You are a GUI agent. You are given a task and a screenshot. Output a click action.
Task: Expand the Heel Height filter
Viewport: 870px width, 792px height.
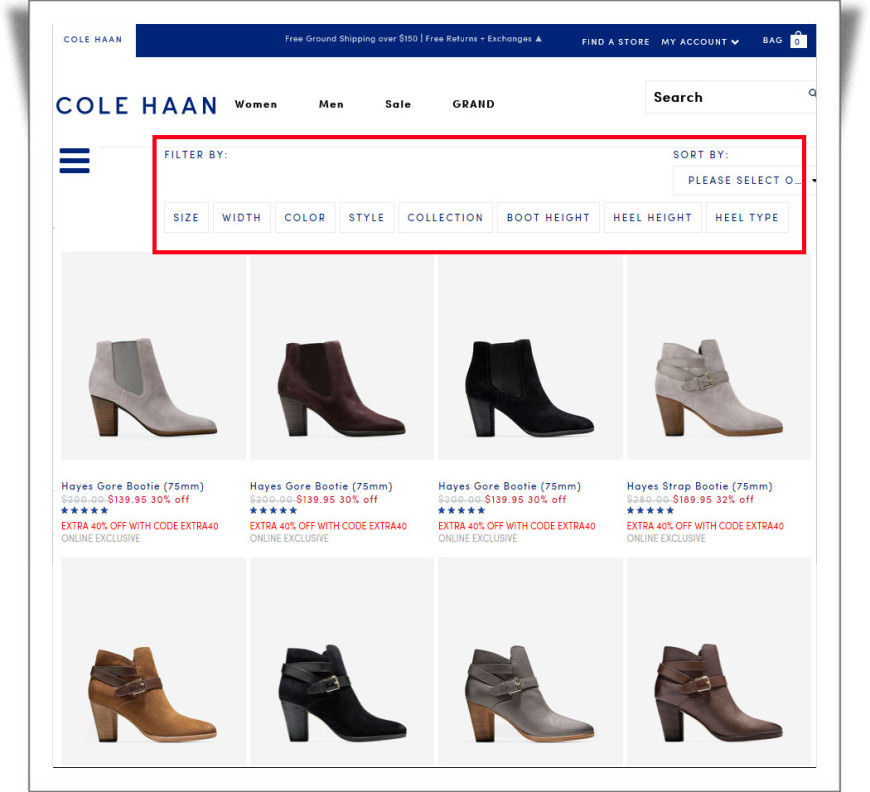(x=652, y=218)
